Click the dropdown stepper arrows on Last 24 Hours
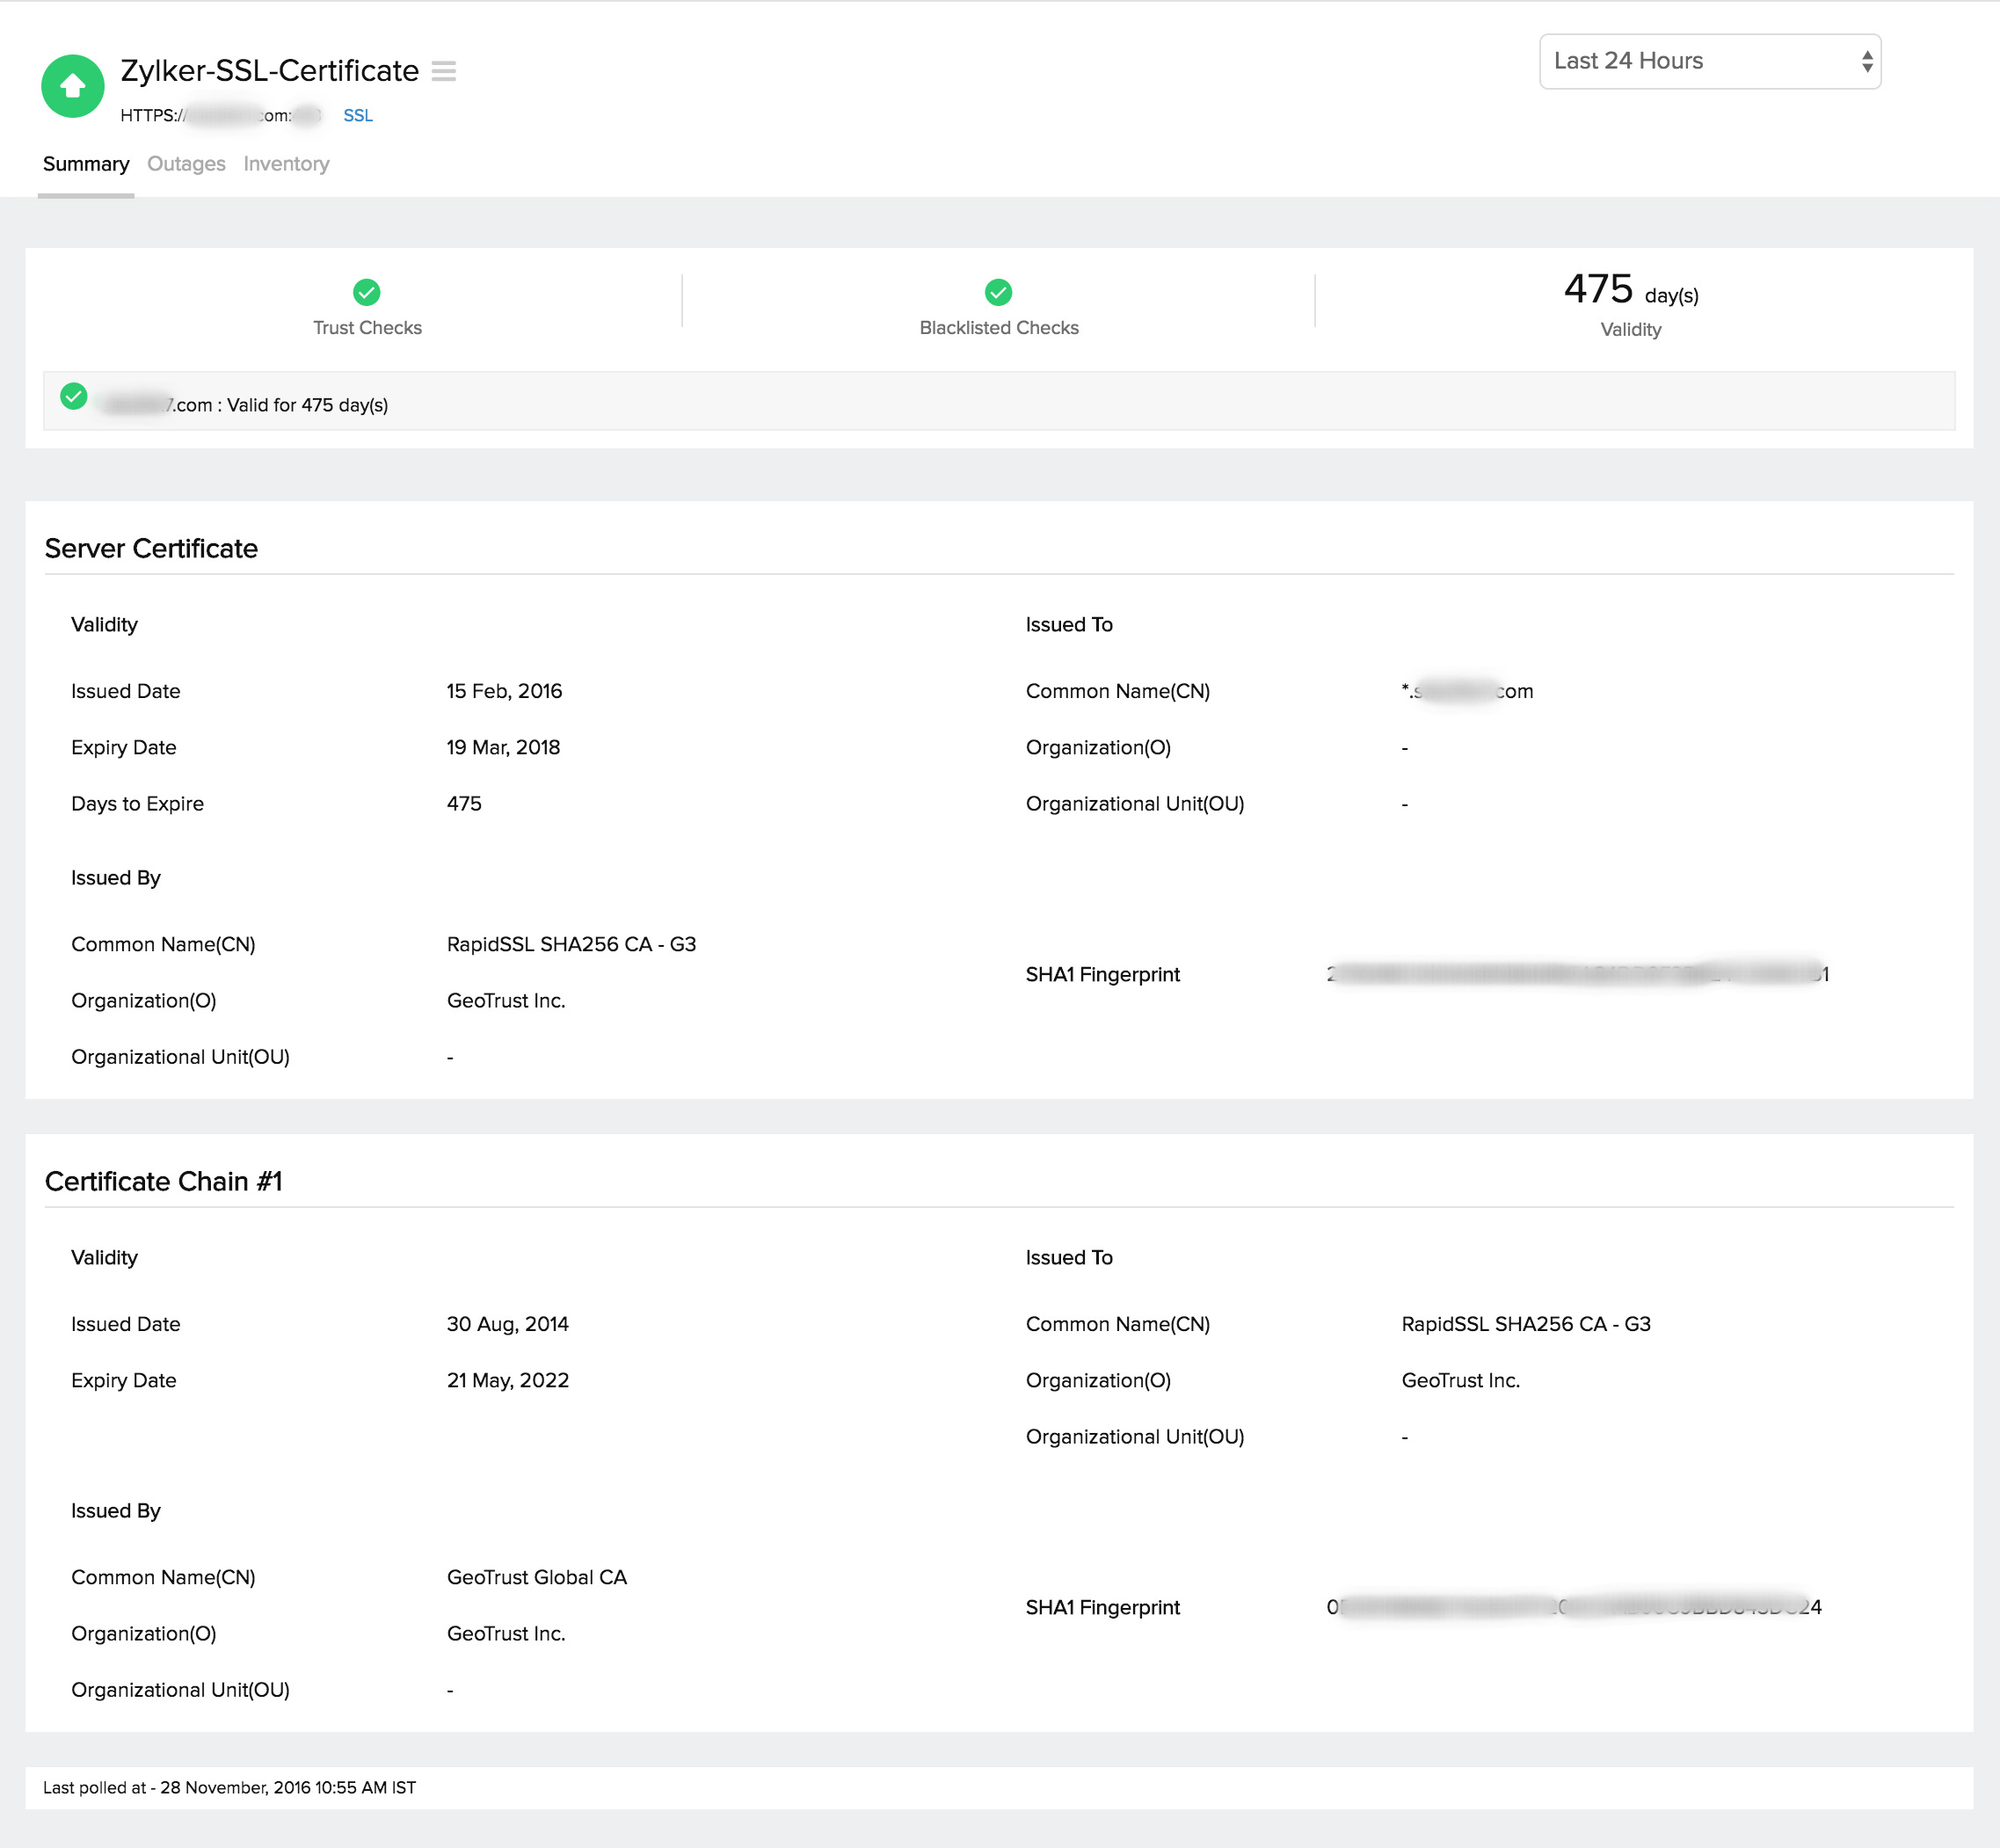Image resolution: width=2000 pixels, height=1848 pixels. (1867, 61)
